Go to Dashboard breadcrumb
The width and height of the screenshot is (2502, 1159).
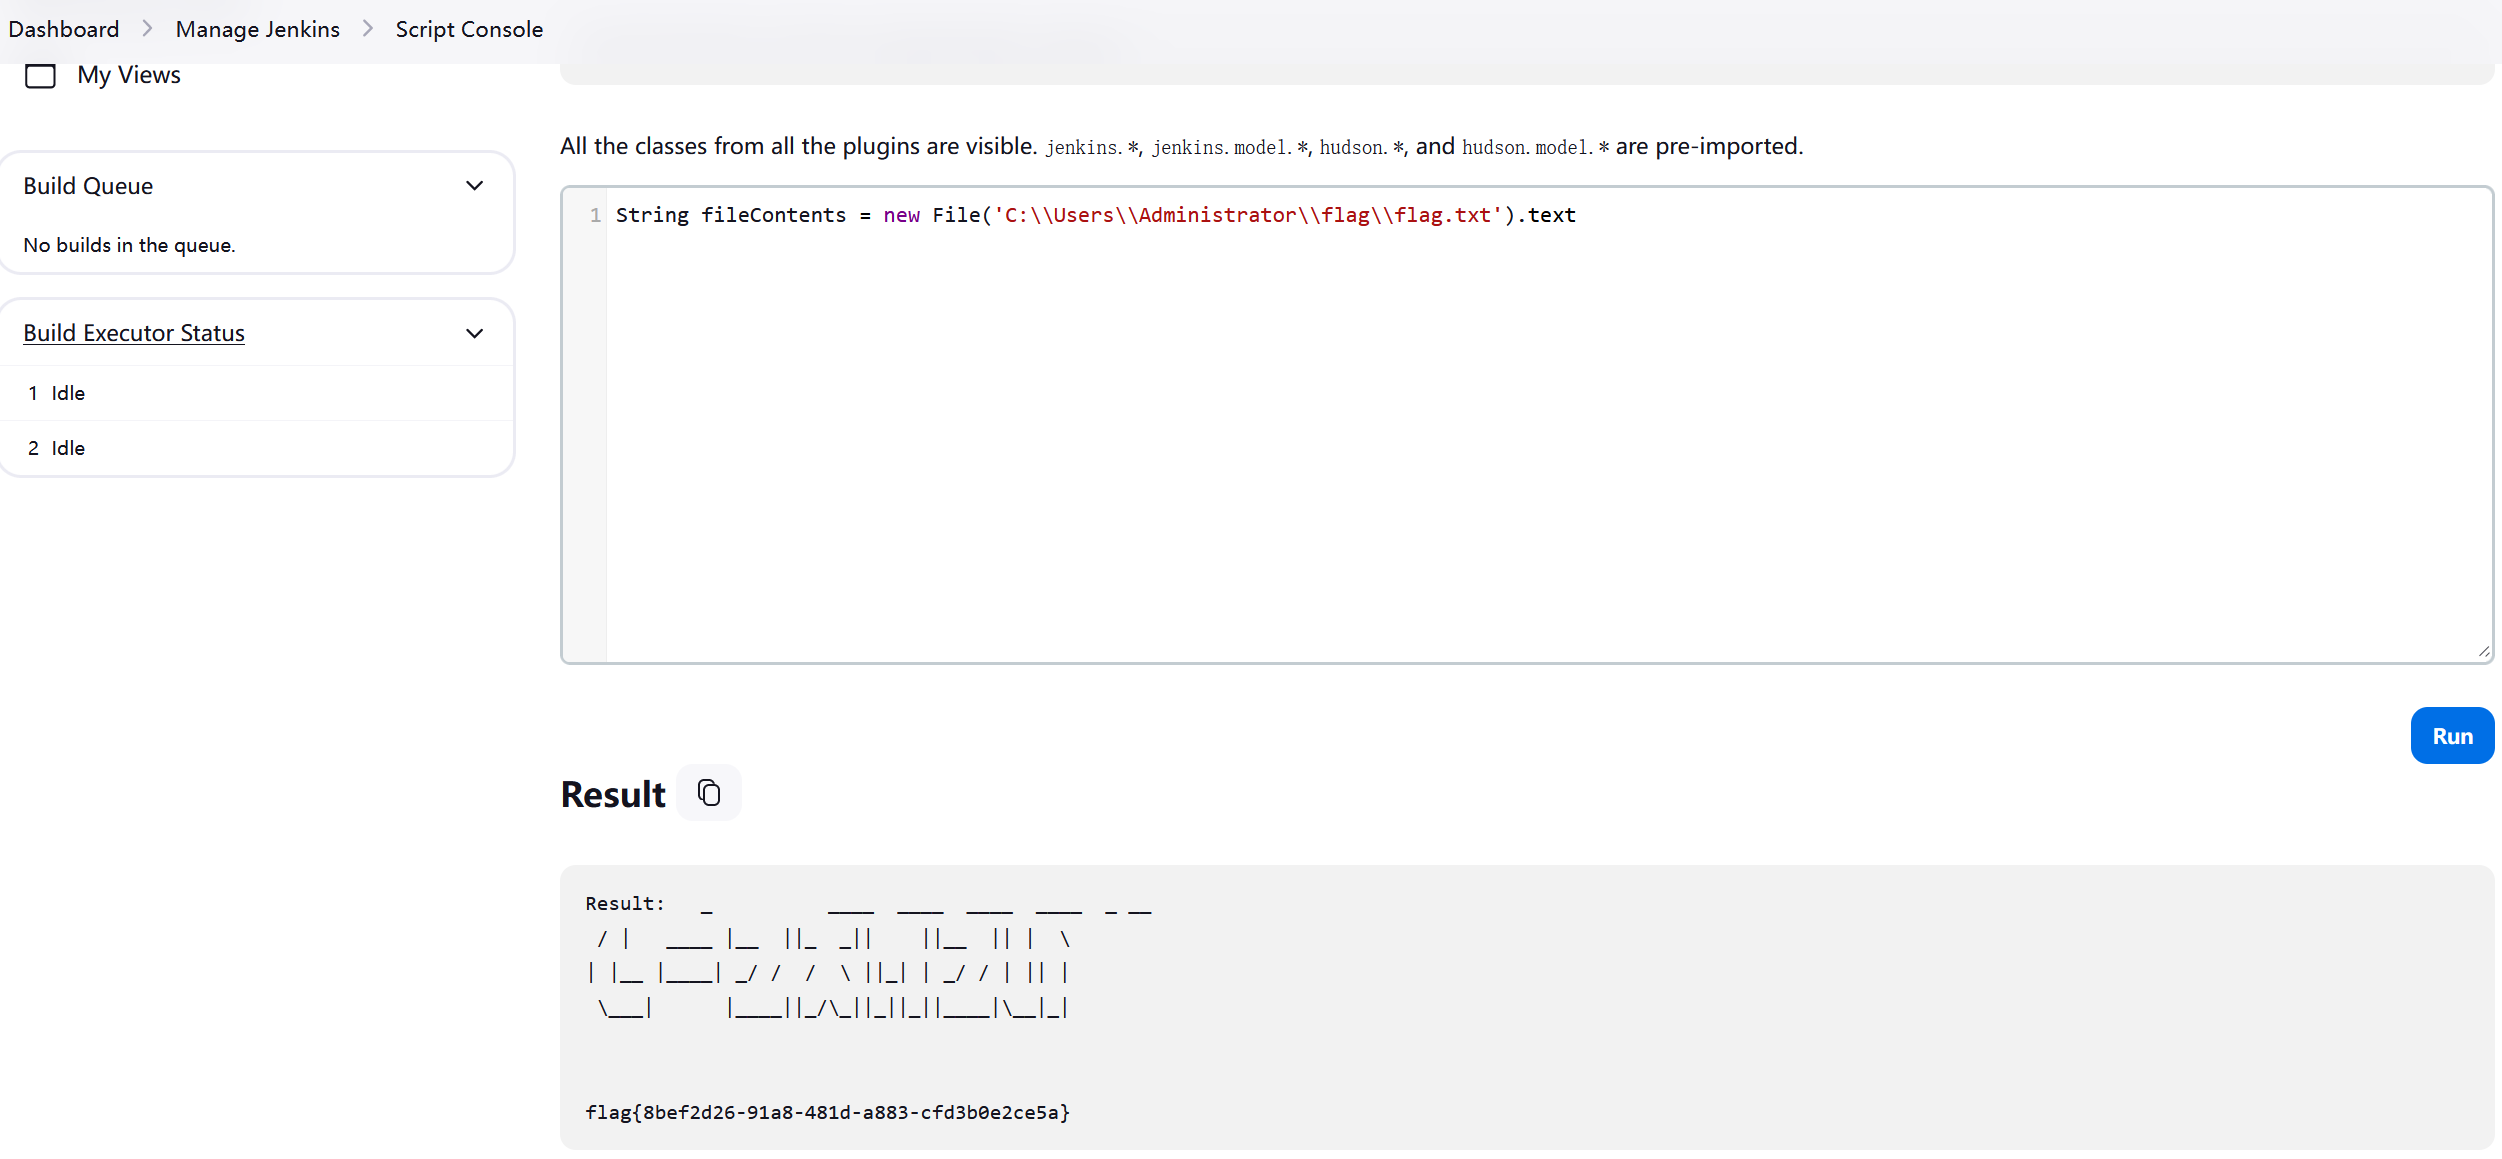tap(64, 29)
